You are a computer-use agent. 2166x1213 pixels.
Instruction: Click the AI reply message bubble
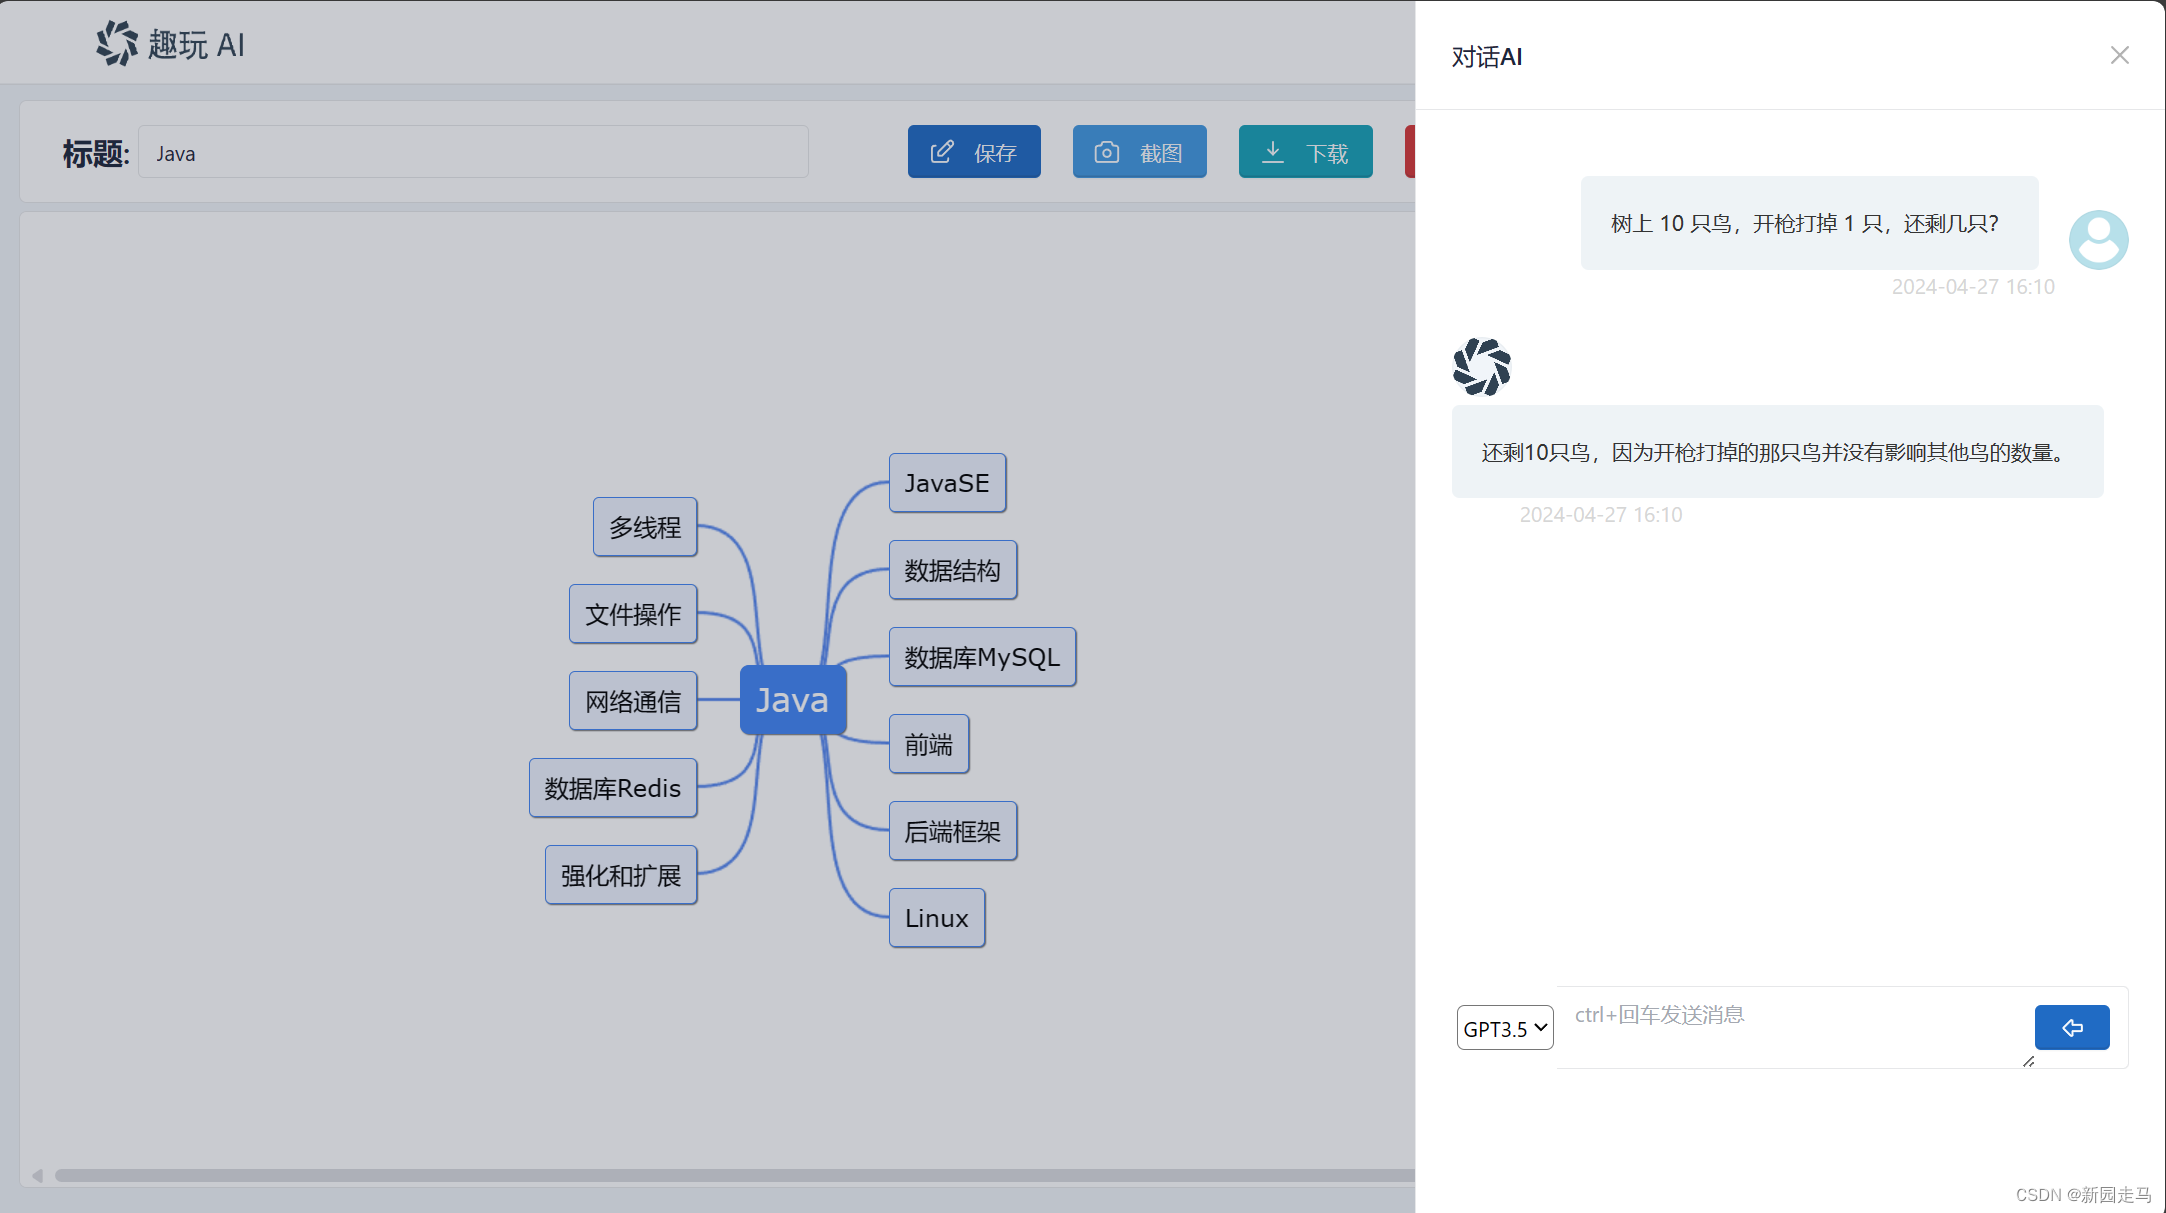coord(1776,452)
